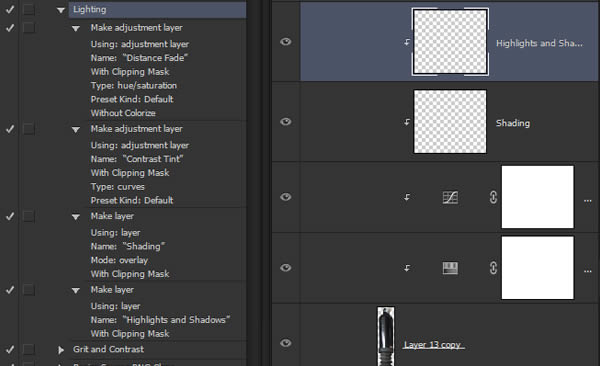Expand the Grit and Contrast action
600x366 pixels.
pos(61,350)
